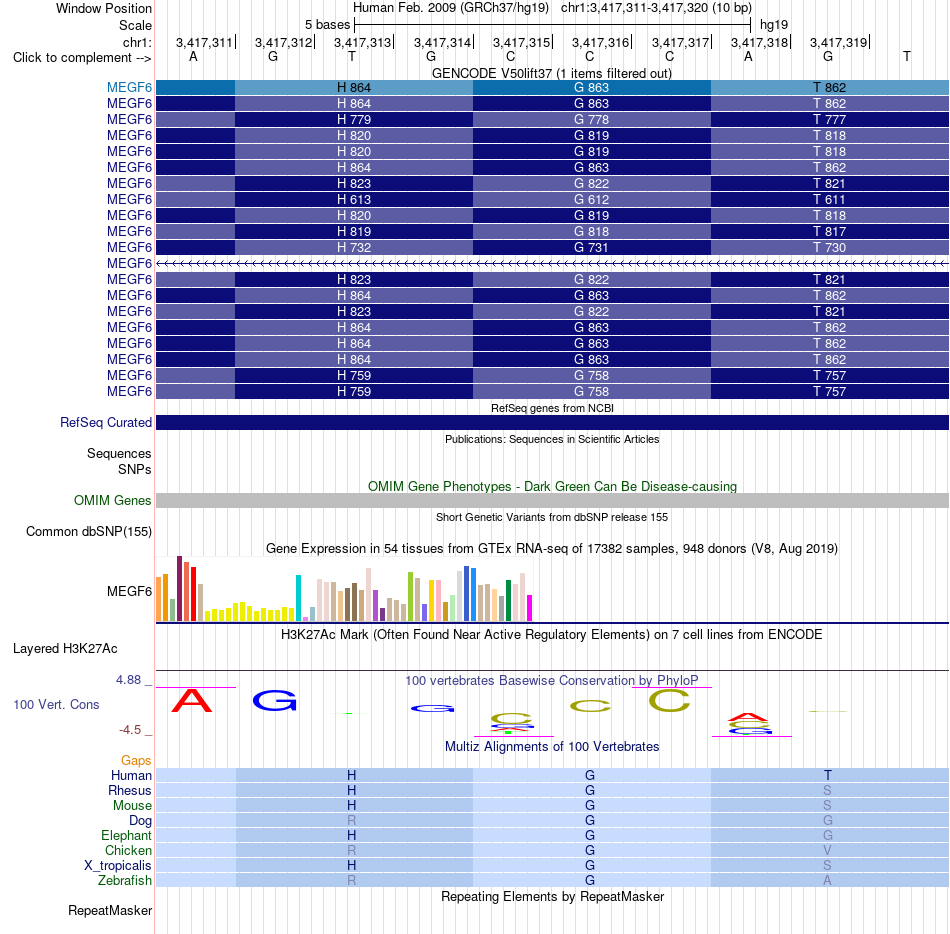Select the T 730 codon block
Viewport: 950px width, 934px height.
(829, 247)
